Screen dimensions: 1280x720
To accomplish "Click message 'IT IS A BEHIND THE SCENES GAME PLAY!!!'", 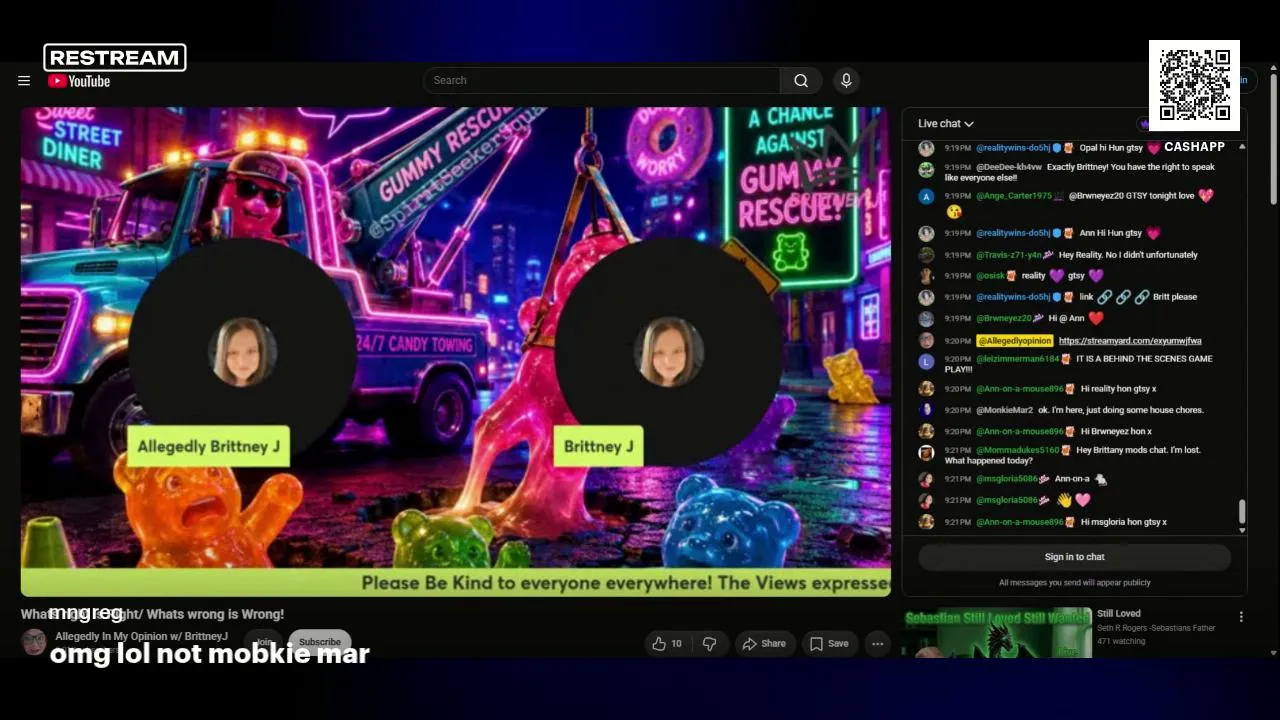I will 1079,364.
